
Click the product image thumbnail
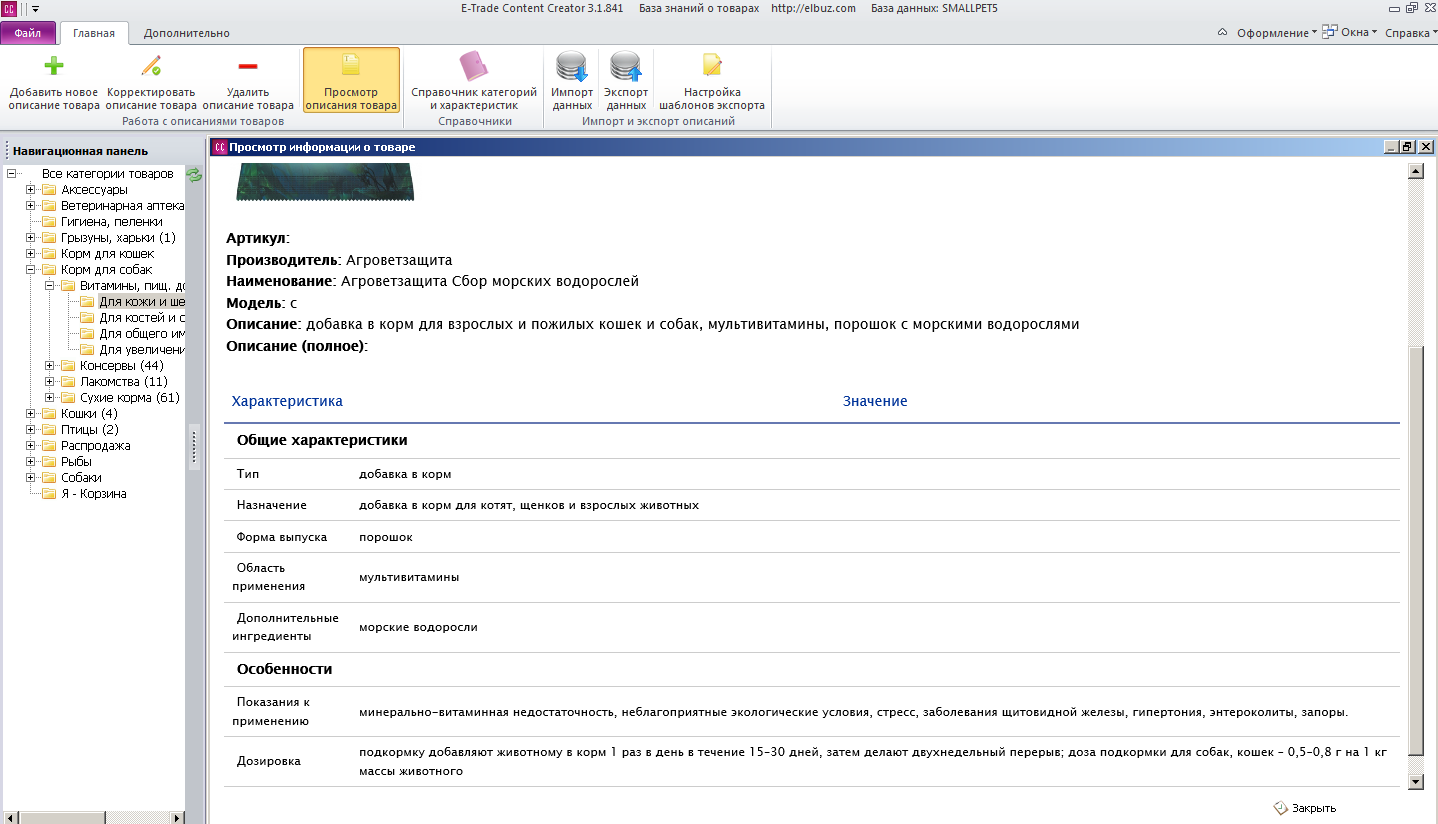(x=325, y=183)
